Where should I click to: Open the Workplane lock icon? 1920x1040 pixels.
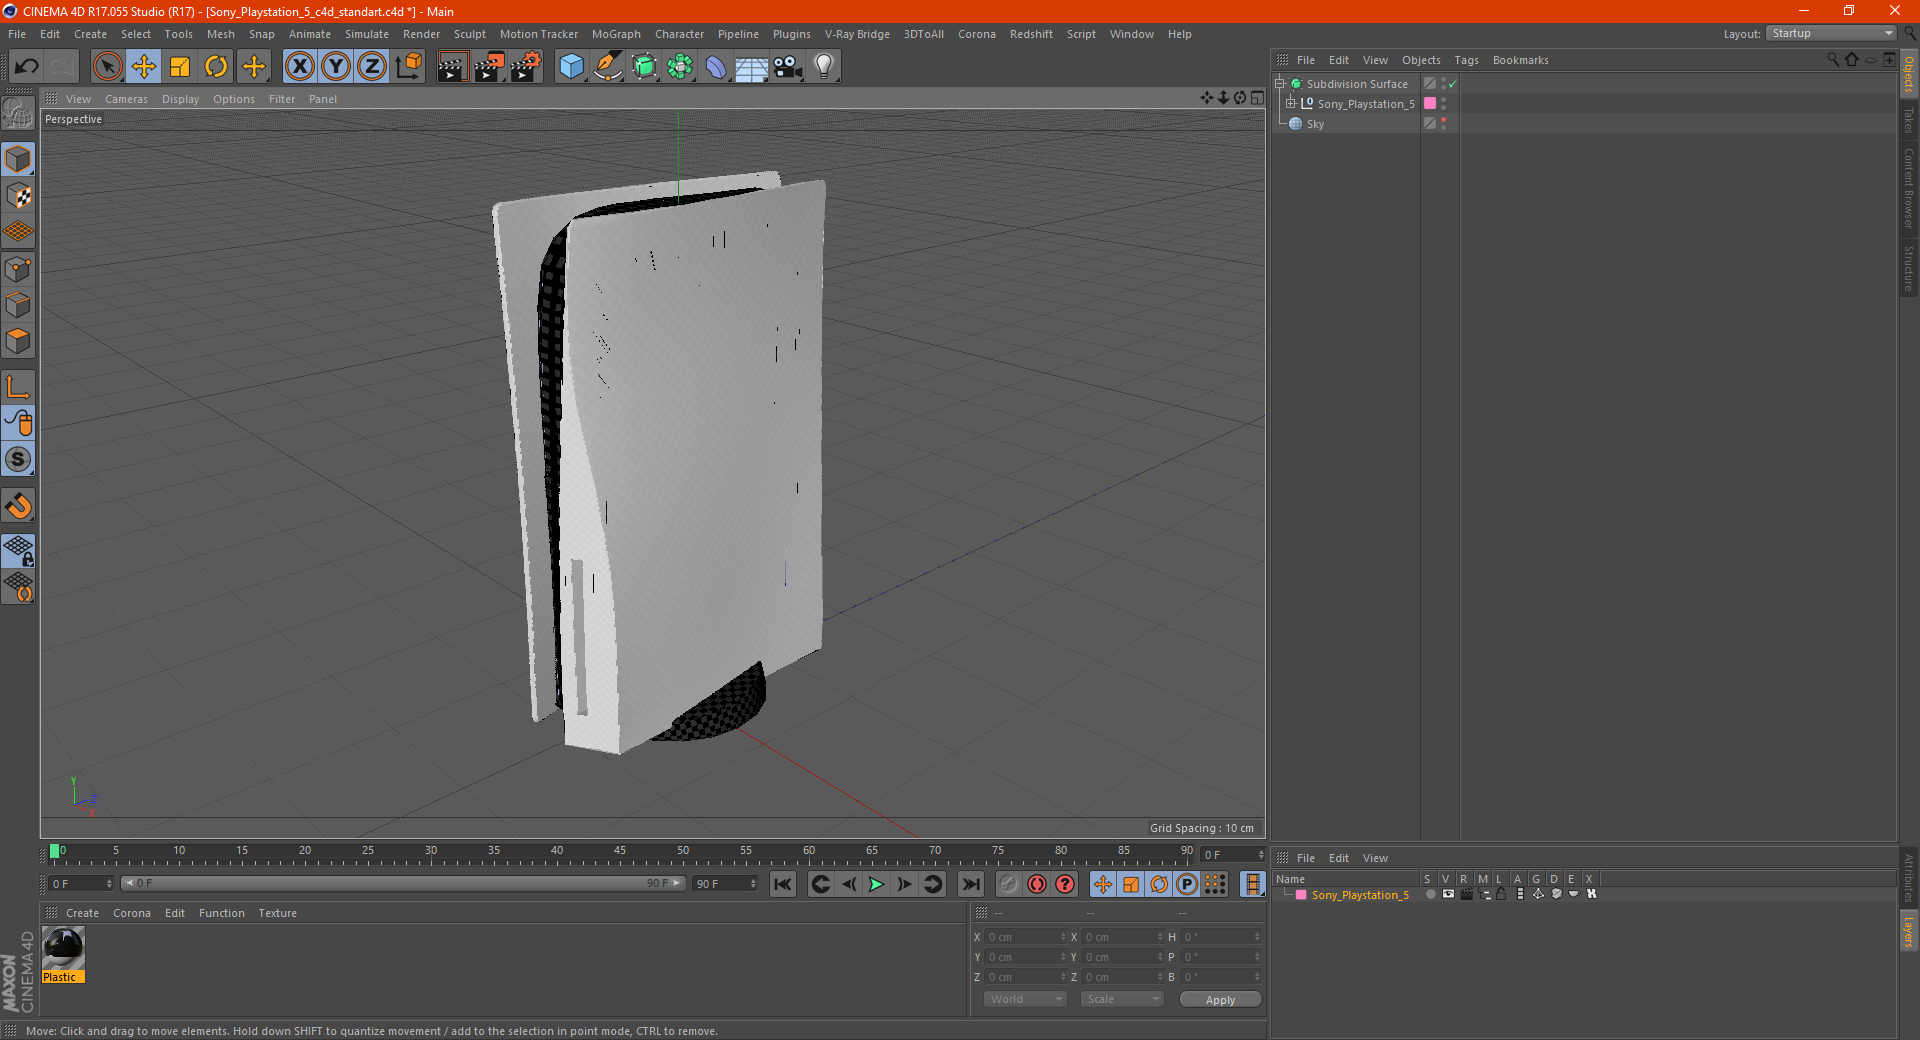tap(18, 551)
